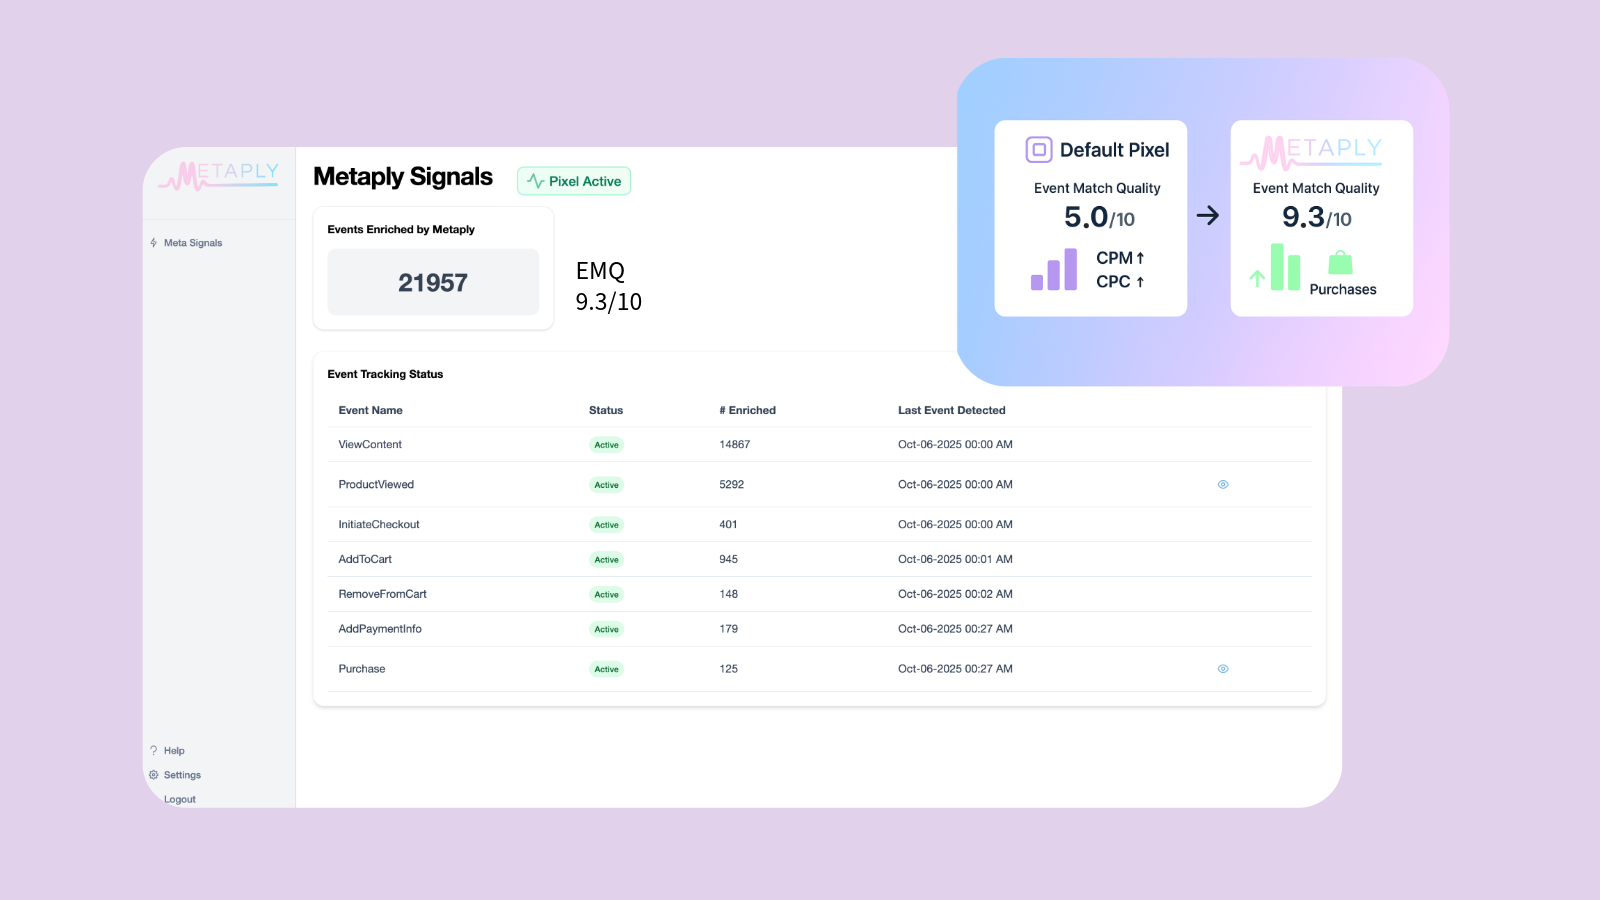Click the AddToCart date ending 00:01 AM
1600x900 pixels.
(955, 560)
